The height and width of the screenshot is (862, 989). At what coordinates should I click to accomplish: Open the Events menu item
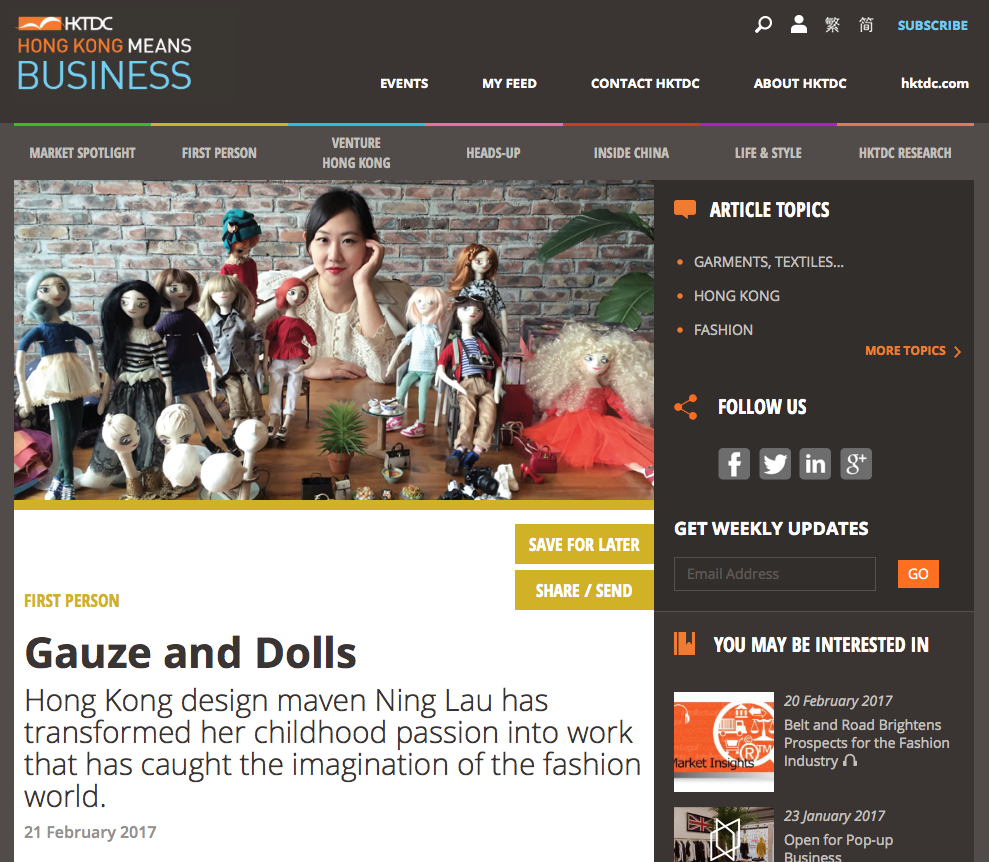coord(404,83)
